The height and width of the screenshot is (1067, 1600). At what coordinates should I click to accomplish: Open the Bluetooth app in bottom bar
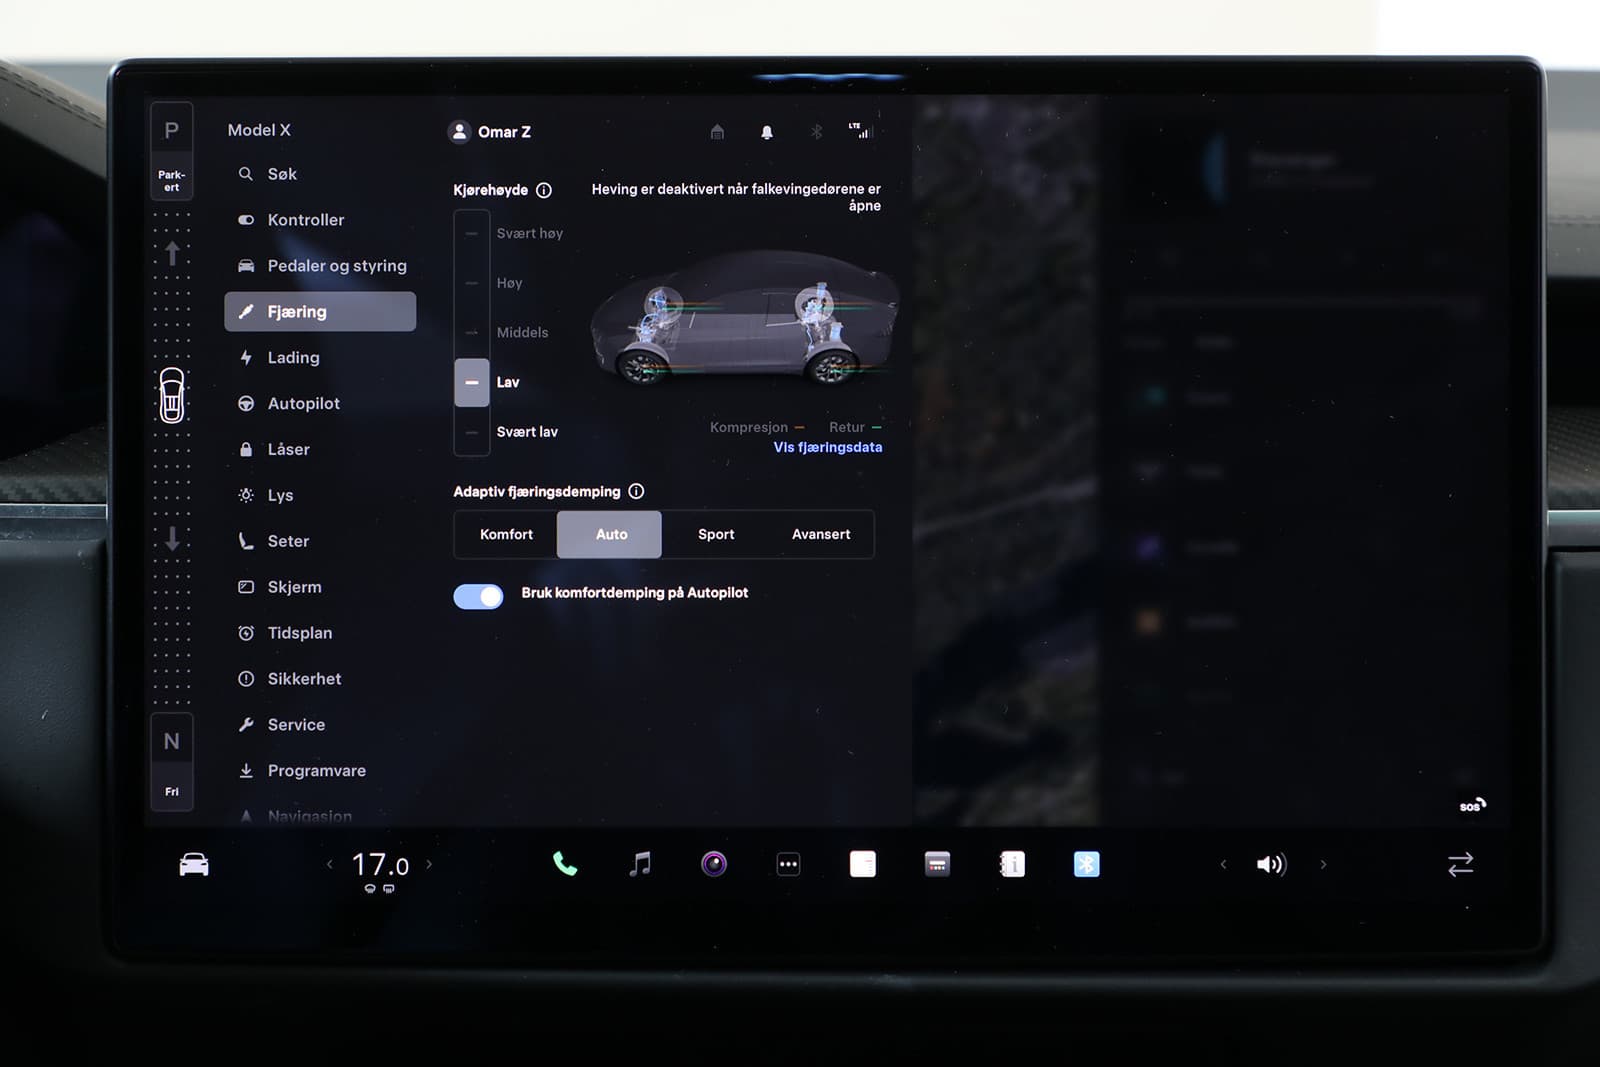click(x=1086, y=864)
